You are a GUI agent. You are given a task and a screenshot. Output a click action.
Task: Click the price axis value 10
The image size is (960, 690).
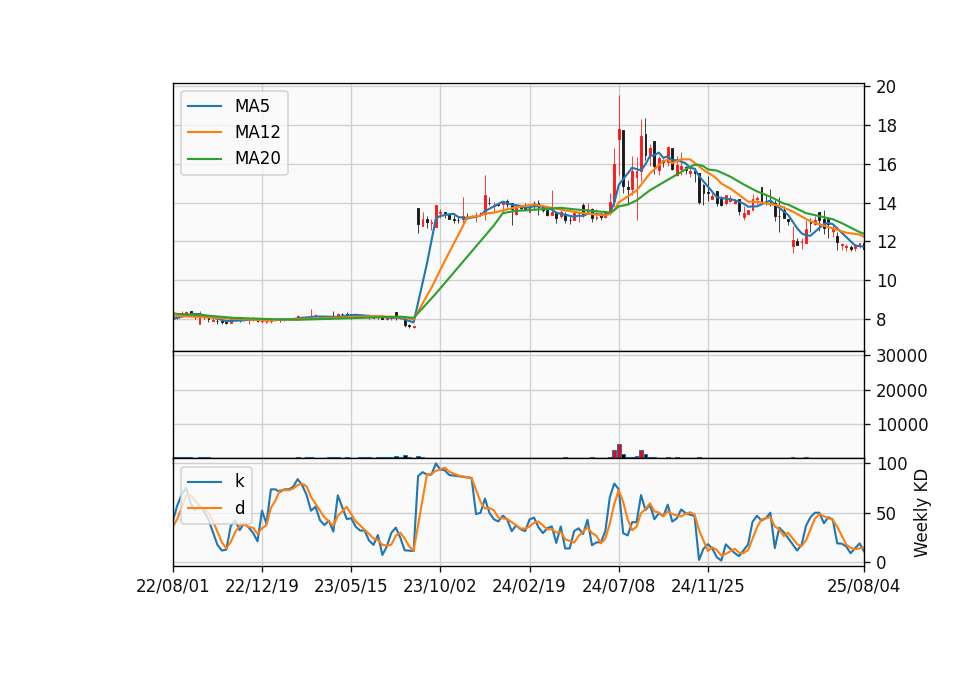[886, 281]
